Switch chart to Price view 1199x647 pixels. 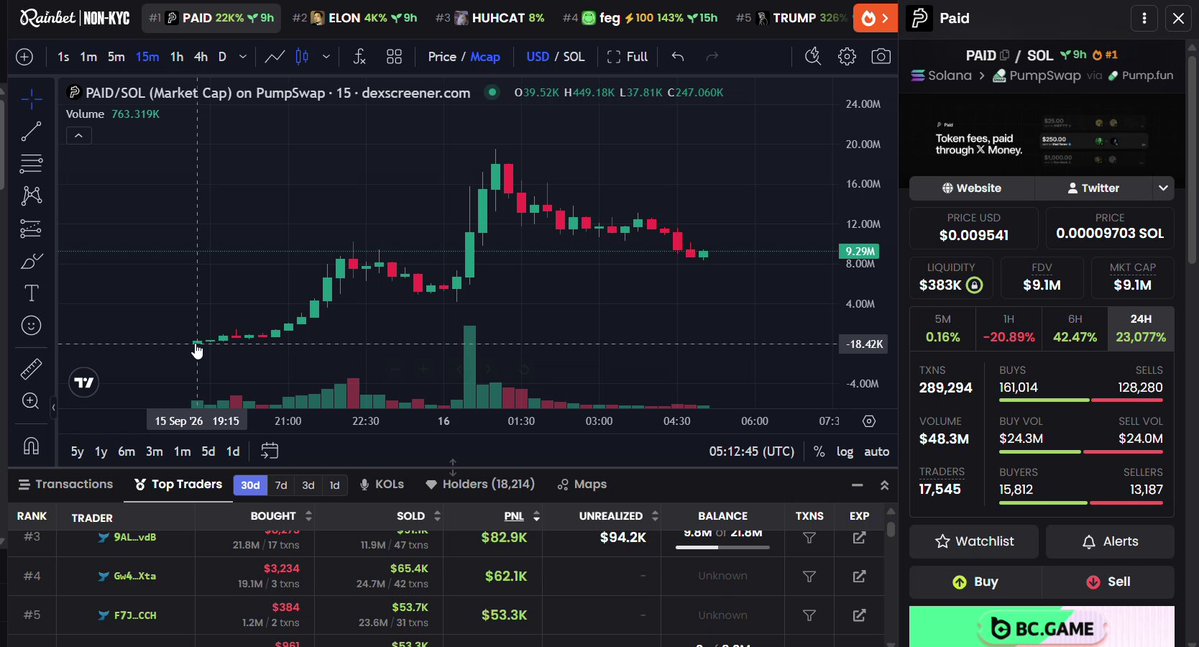point(442,57)
